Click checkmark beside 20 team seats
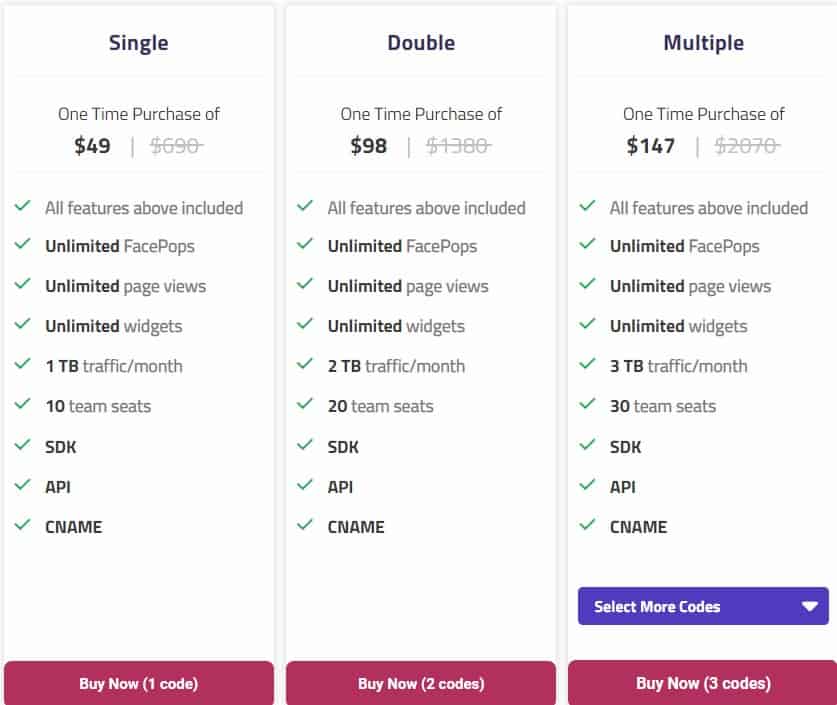This screenshot has height=705, width=837. (x=305, y=405)
